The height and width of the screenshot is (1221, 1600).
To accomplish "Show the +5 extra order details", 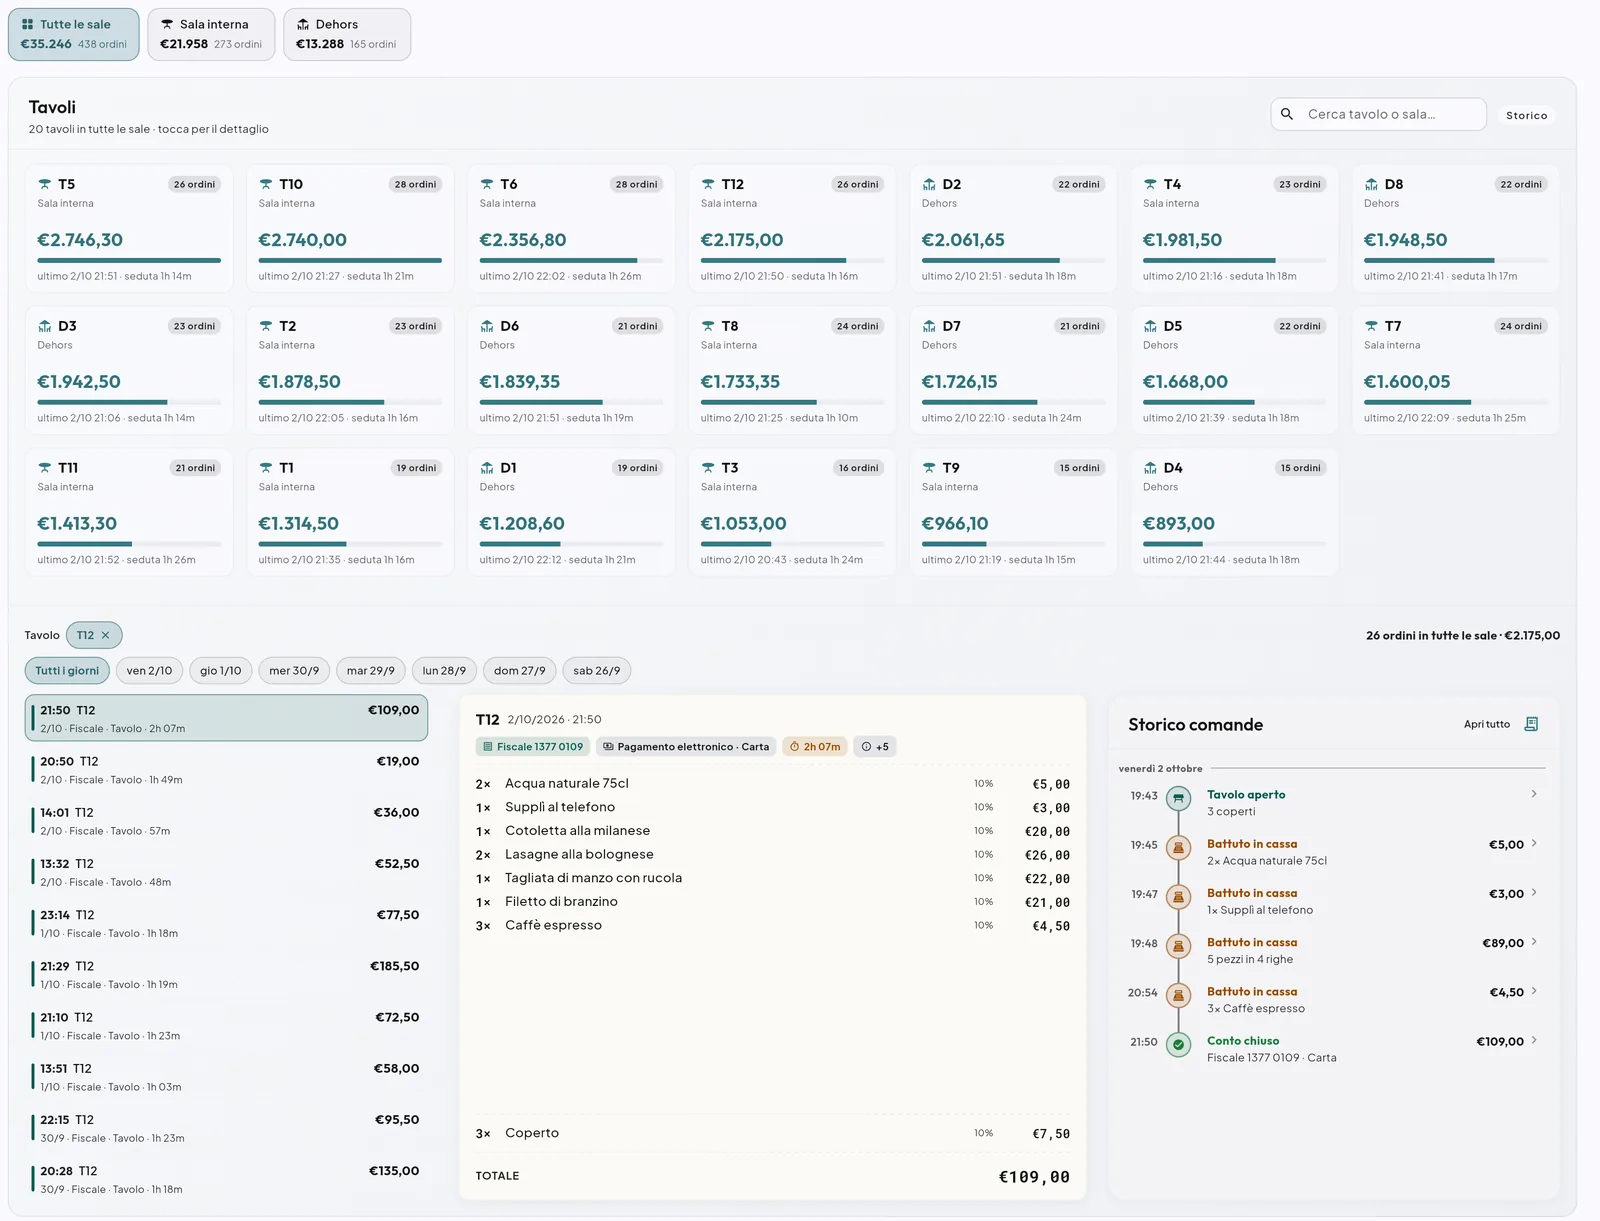I will [875, 747].
